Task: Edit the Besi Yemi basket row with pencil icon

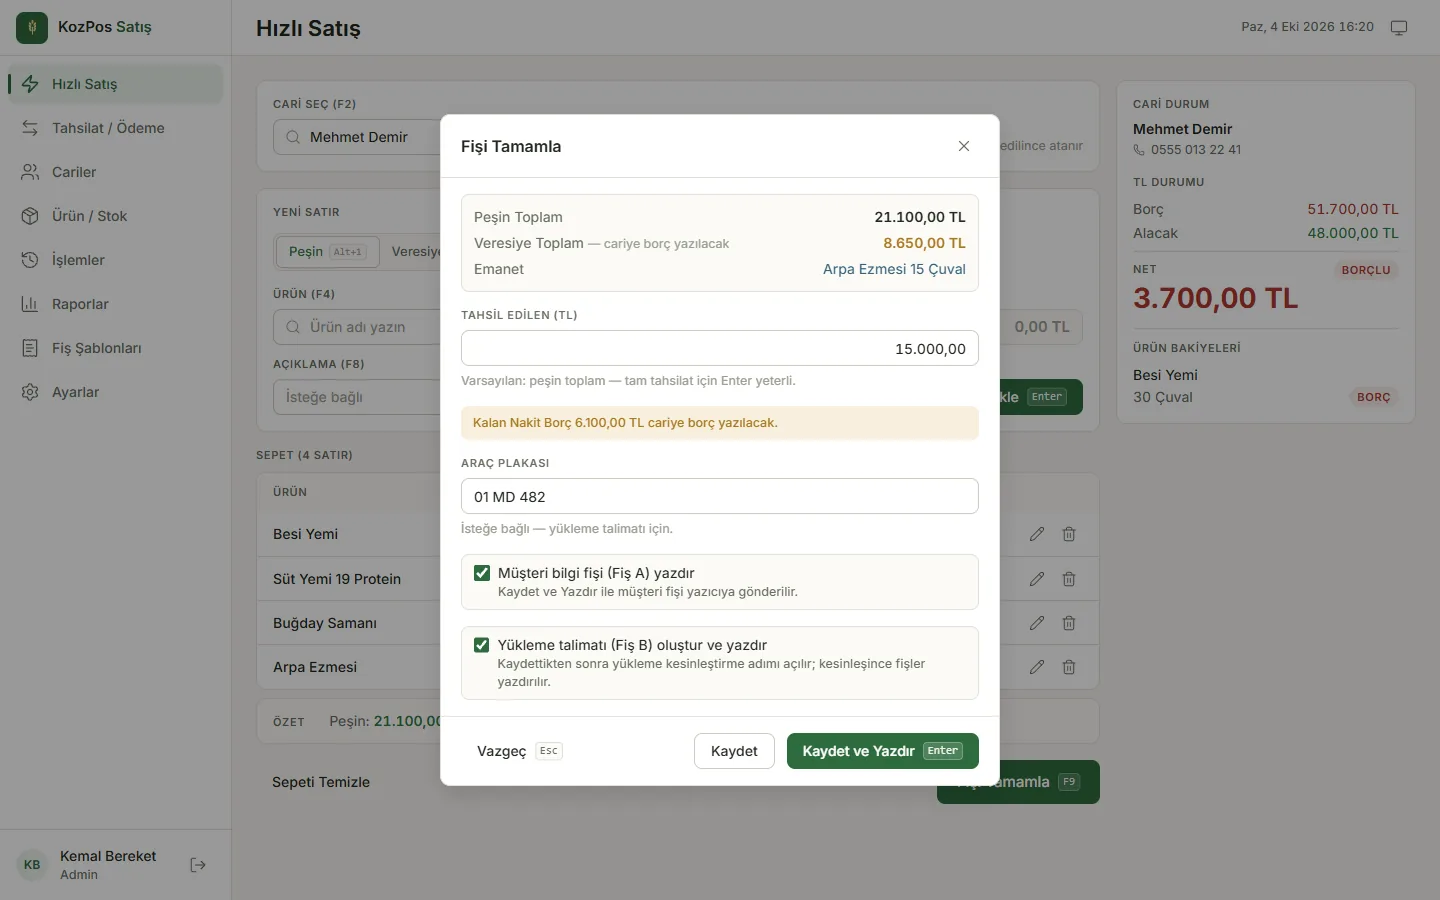Action: [1037, 534]
